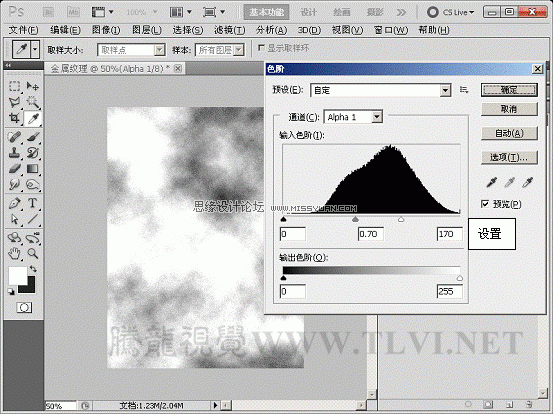
Task: Open the 图层(L) menu
Action: [147, 30]
